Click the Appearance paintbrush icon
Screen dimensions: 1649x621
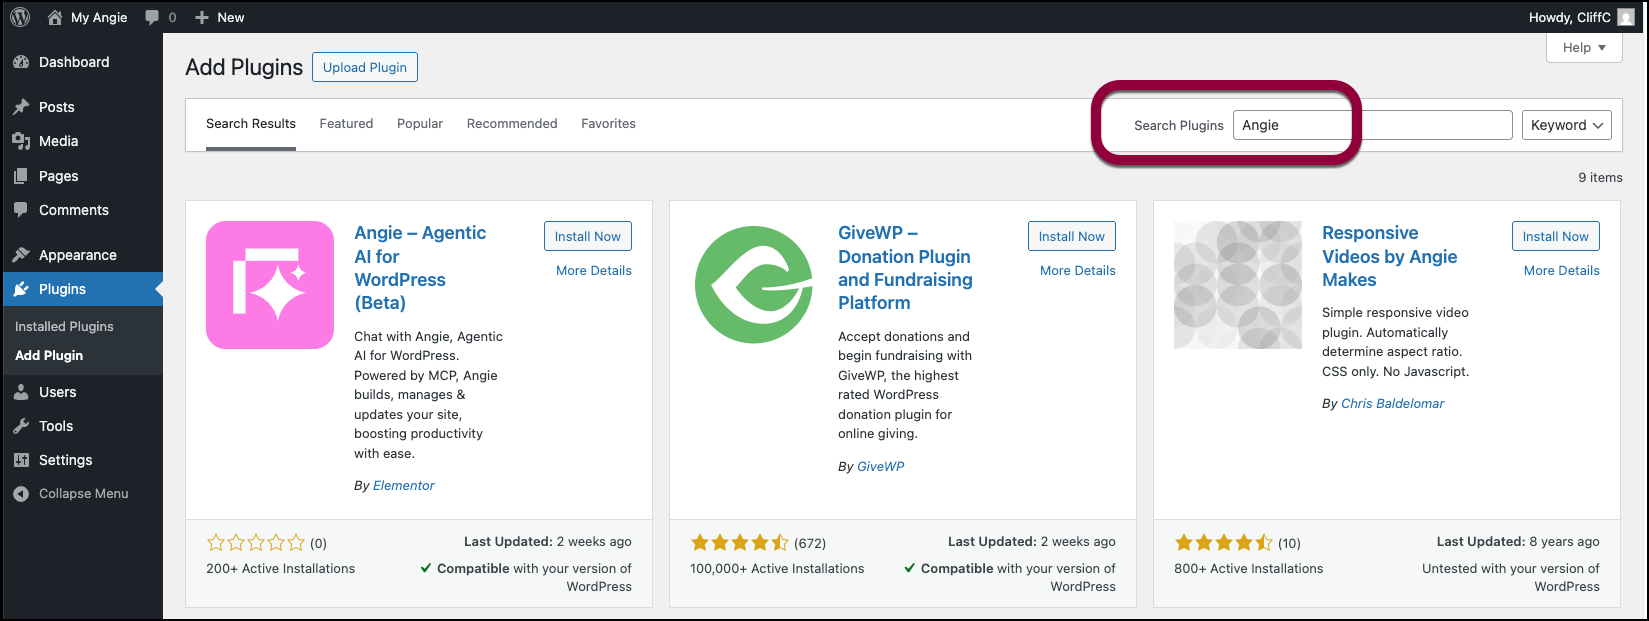click(x=21, y=255)
